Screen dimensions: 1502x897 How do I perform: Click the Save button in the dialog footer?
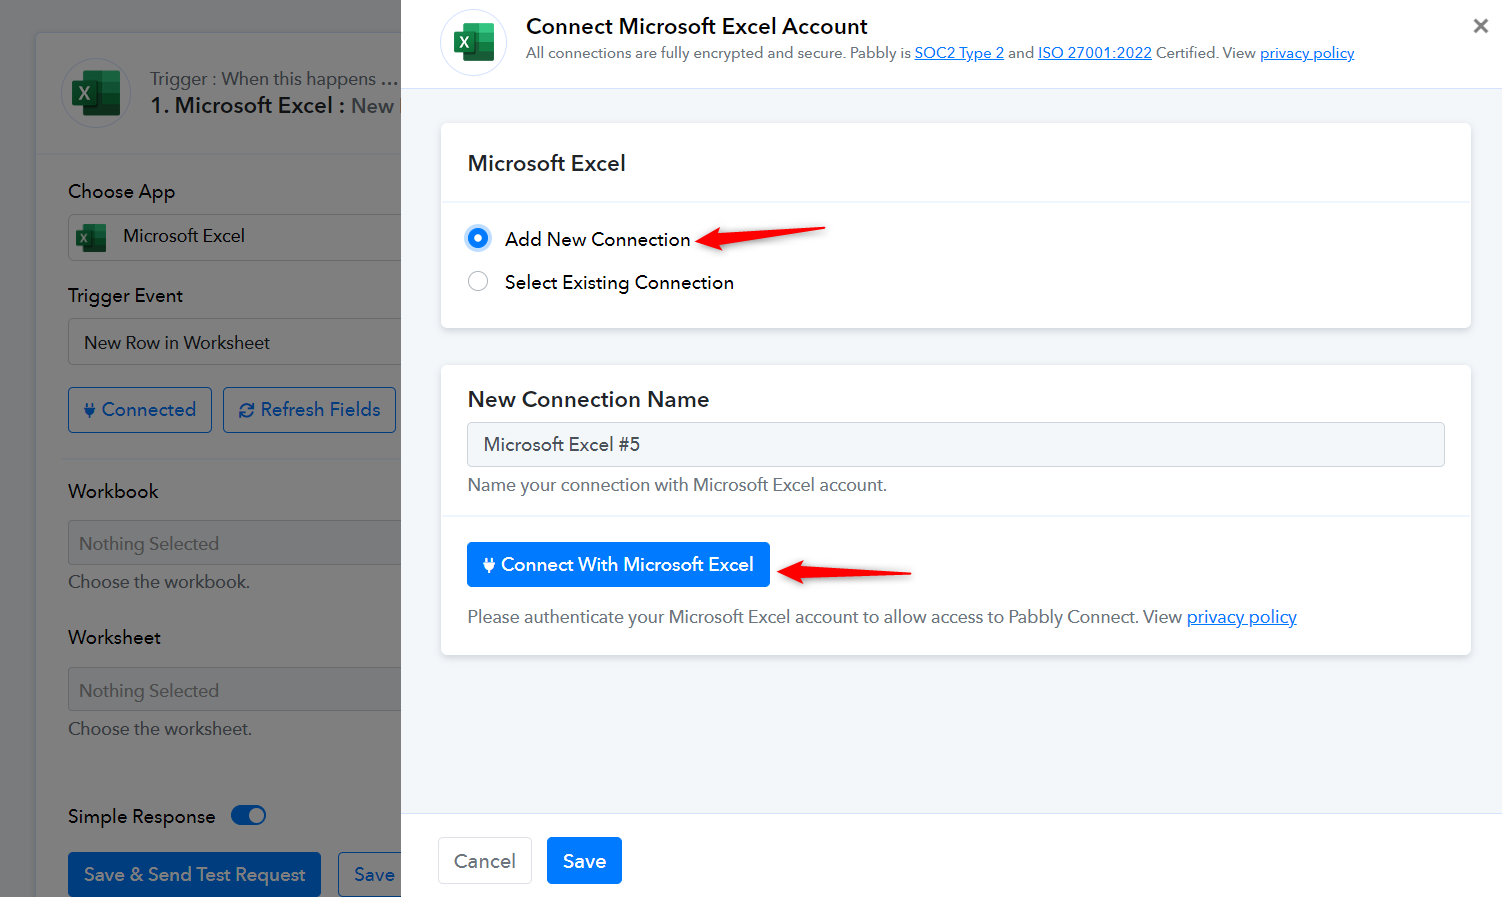click(584, 861)
